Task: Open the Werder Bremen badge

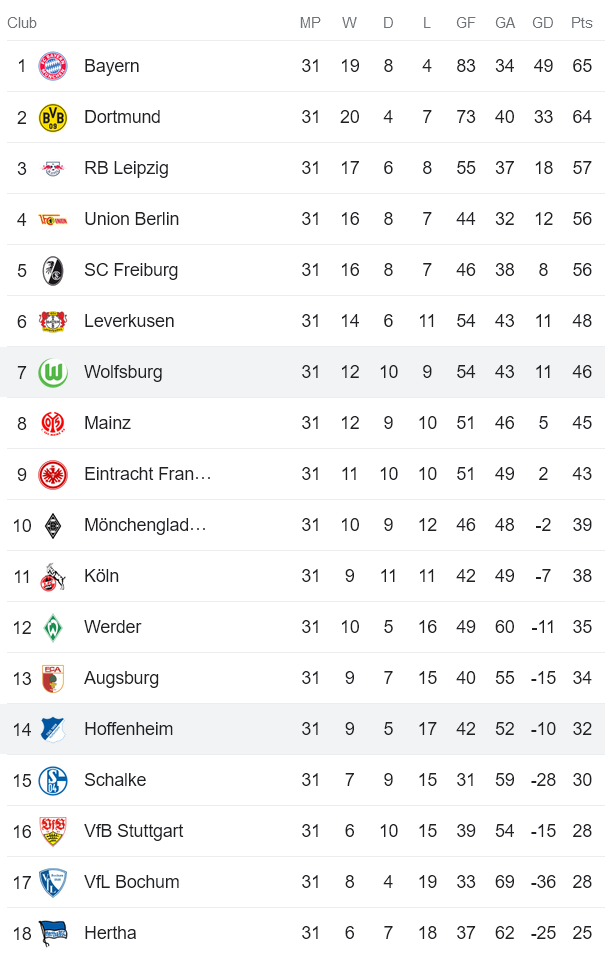Action: coord(54,627)
